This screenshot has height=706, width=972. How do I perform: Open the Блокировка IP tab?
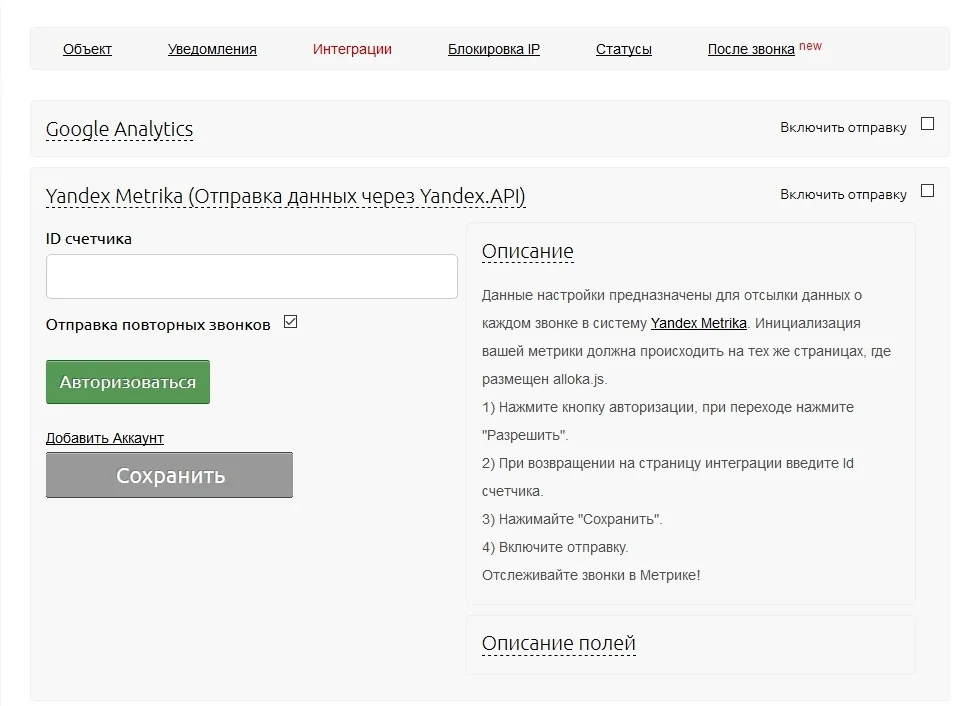coord(493,49)
